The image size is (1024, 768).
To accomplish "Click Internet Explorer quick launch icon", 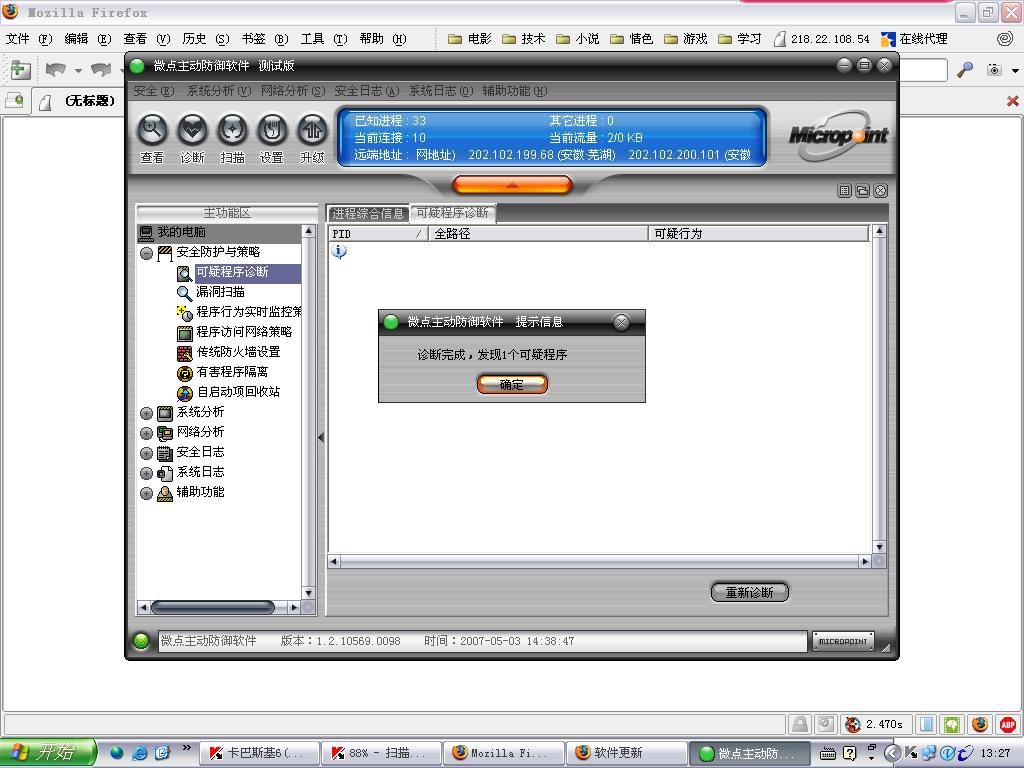I will (139, 753).
